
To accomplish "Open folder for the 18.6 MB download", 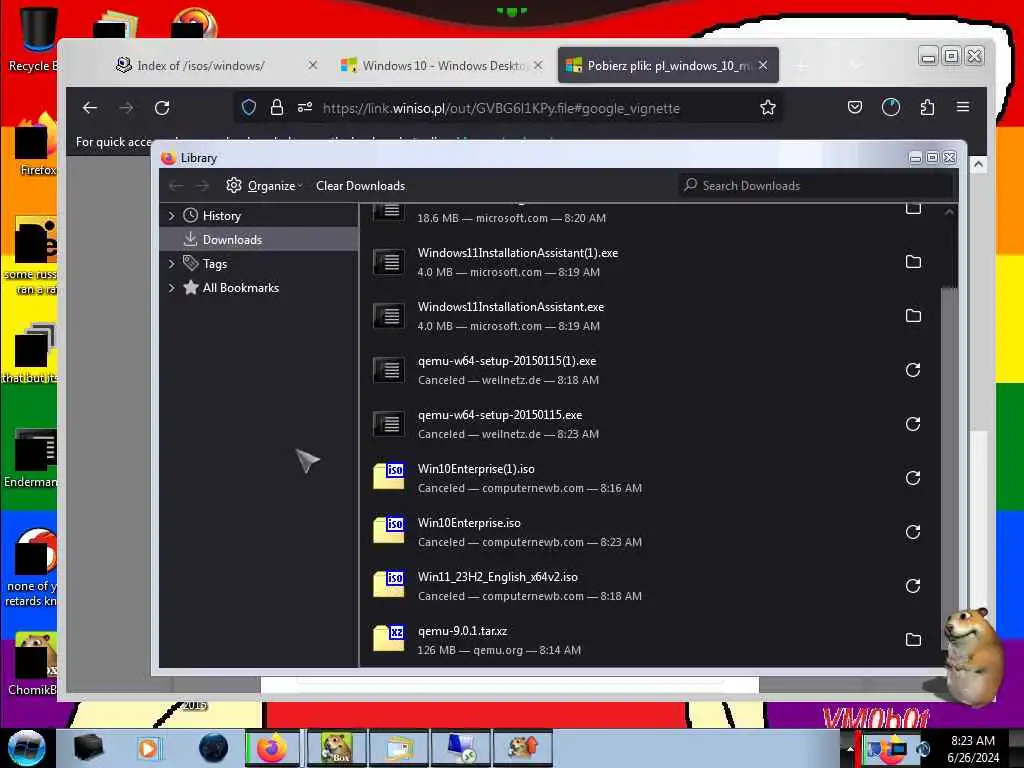I will pyautogui.click(x=913, y=209).
